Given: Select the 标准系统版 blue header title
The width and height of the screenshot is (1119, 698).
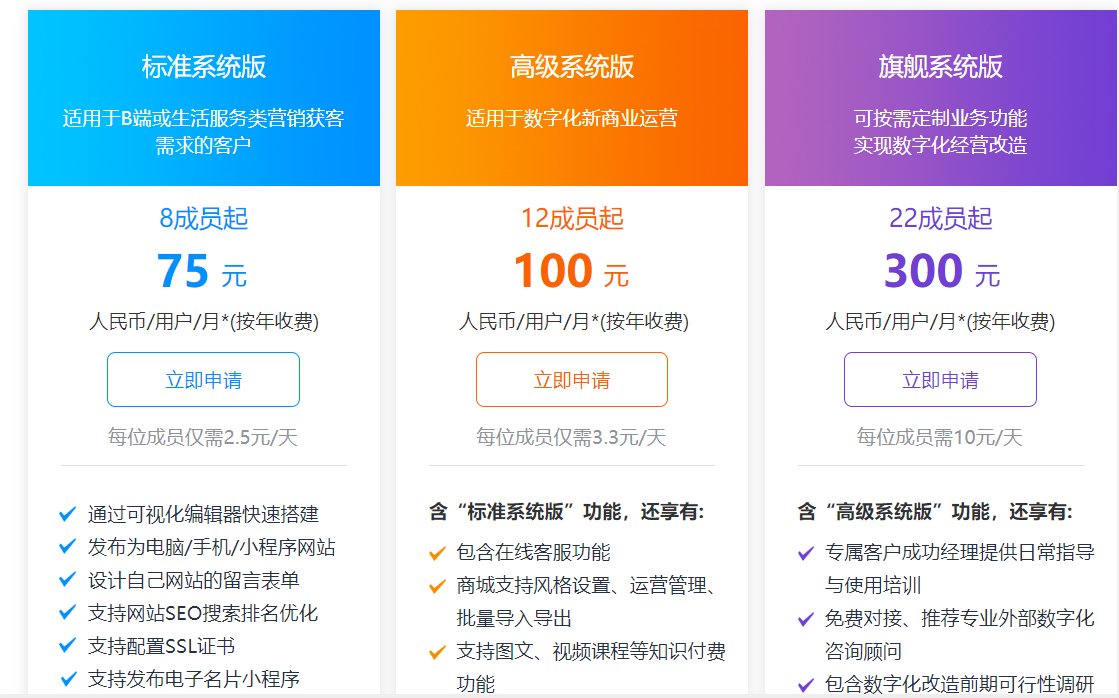Looking at the screenshot, I should click(203, 67).
